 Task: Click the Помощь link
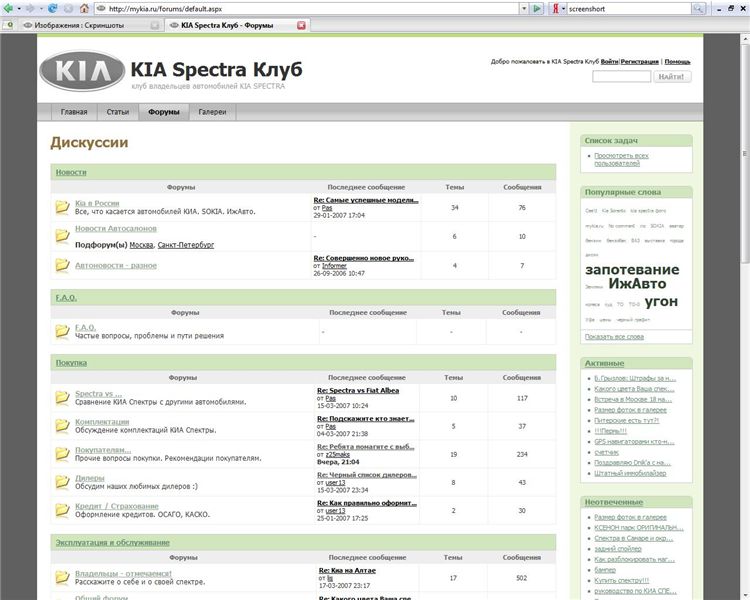coord(677,62)
